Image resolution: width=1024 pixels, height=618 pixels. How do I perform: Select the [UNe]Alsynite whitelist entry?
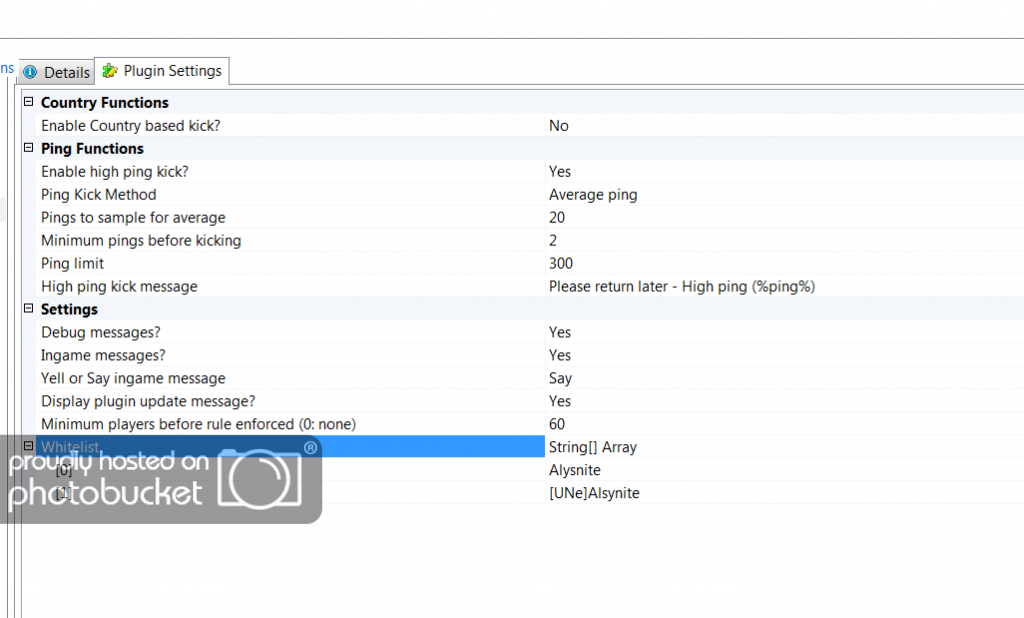594,493
